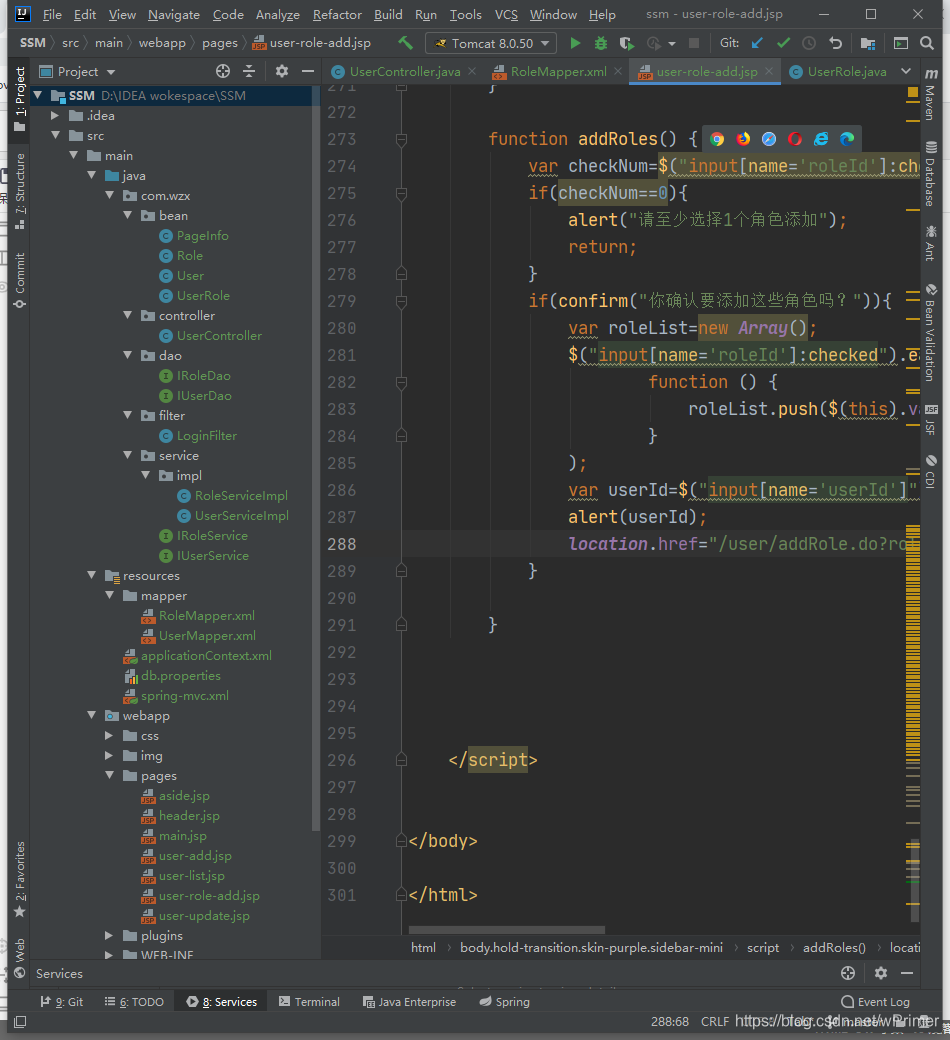
Task: Toggle fold marker at line 273
Action: 401,139
